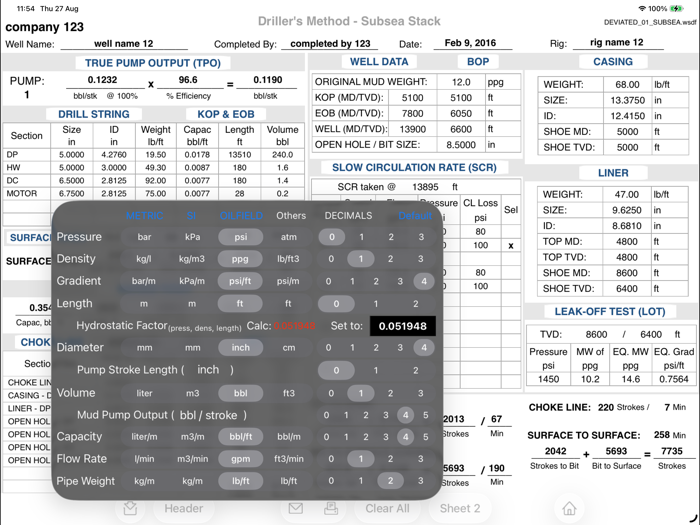Select m3/m as Capacity unit
The width and height of the screenshot is (700, 525).
point(192,437)
